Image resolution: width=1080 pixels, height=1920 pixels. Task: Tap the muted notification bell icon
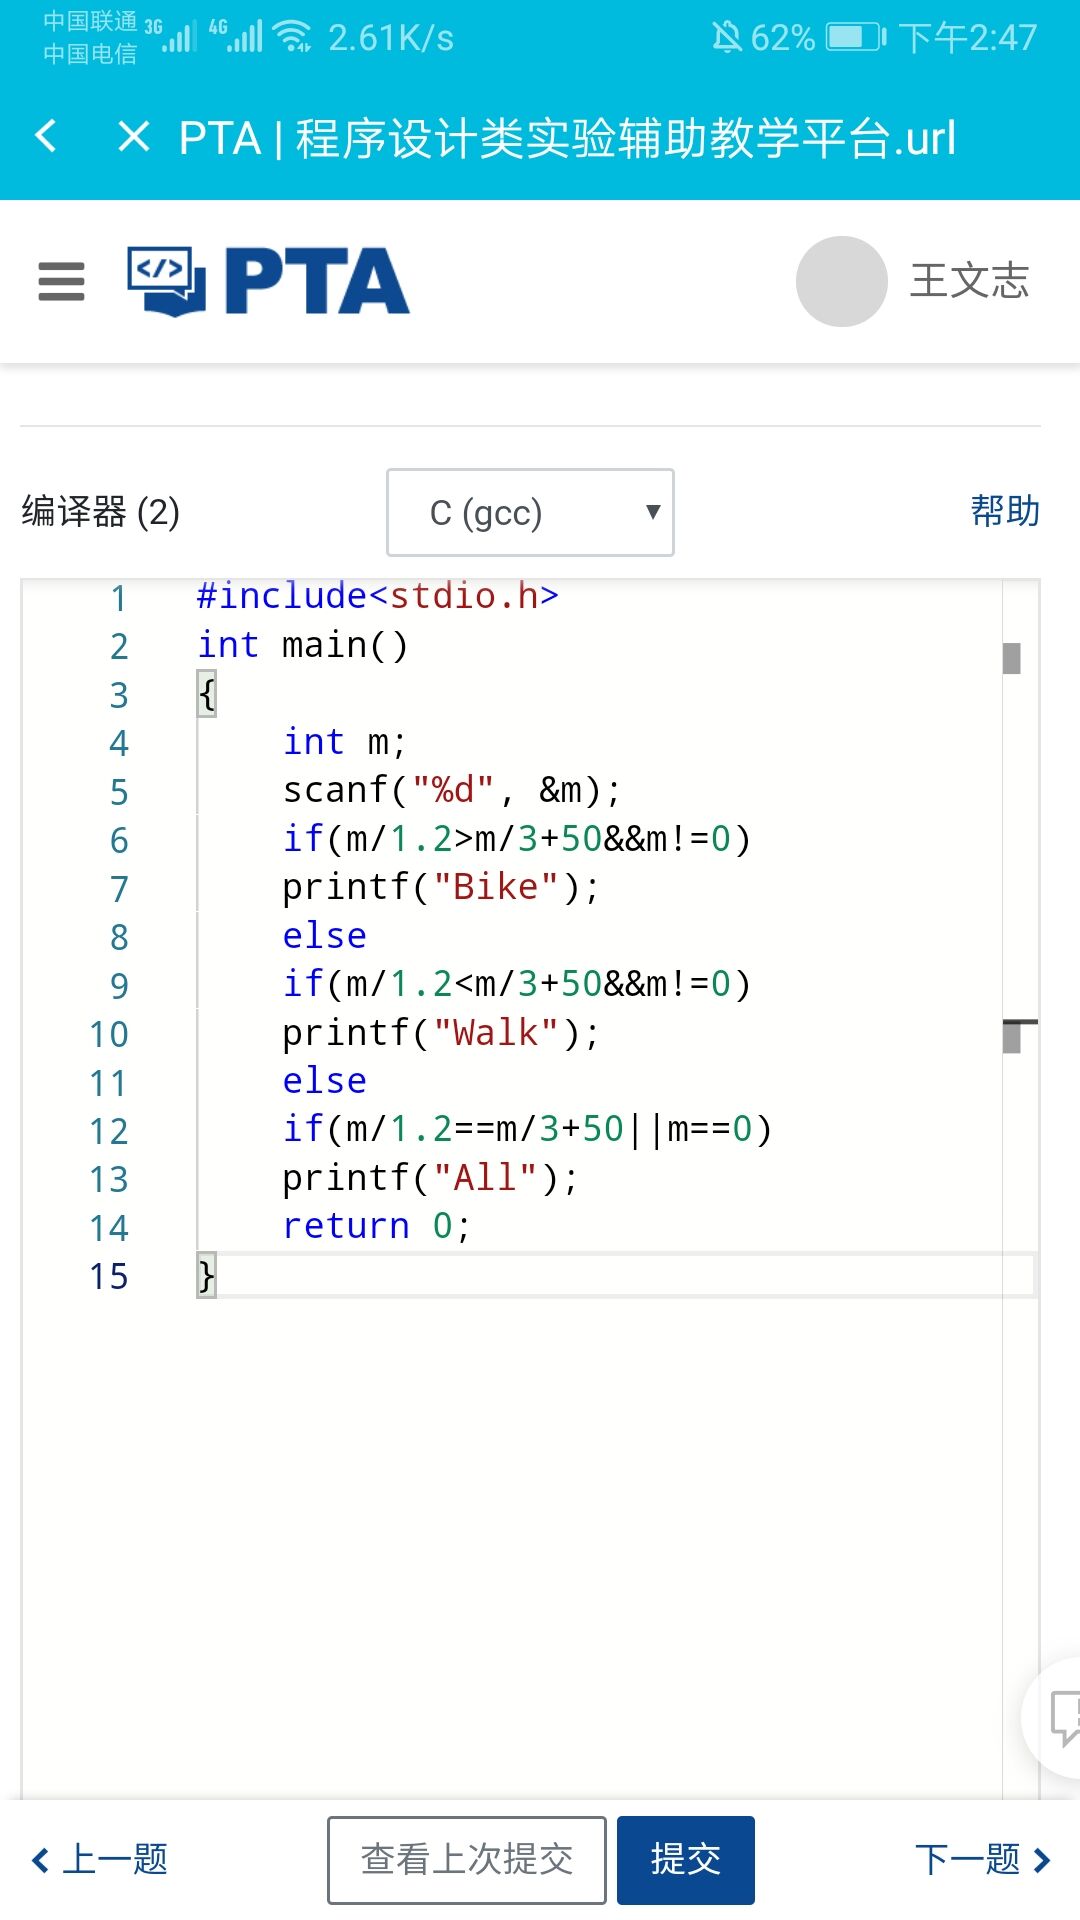click(x=726, y=37)
